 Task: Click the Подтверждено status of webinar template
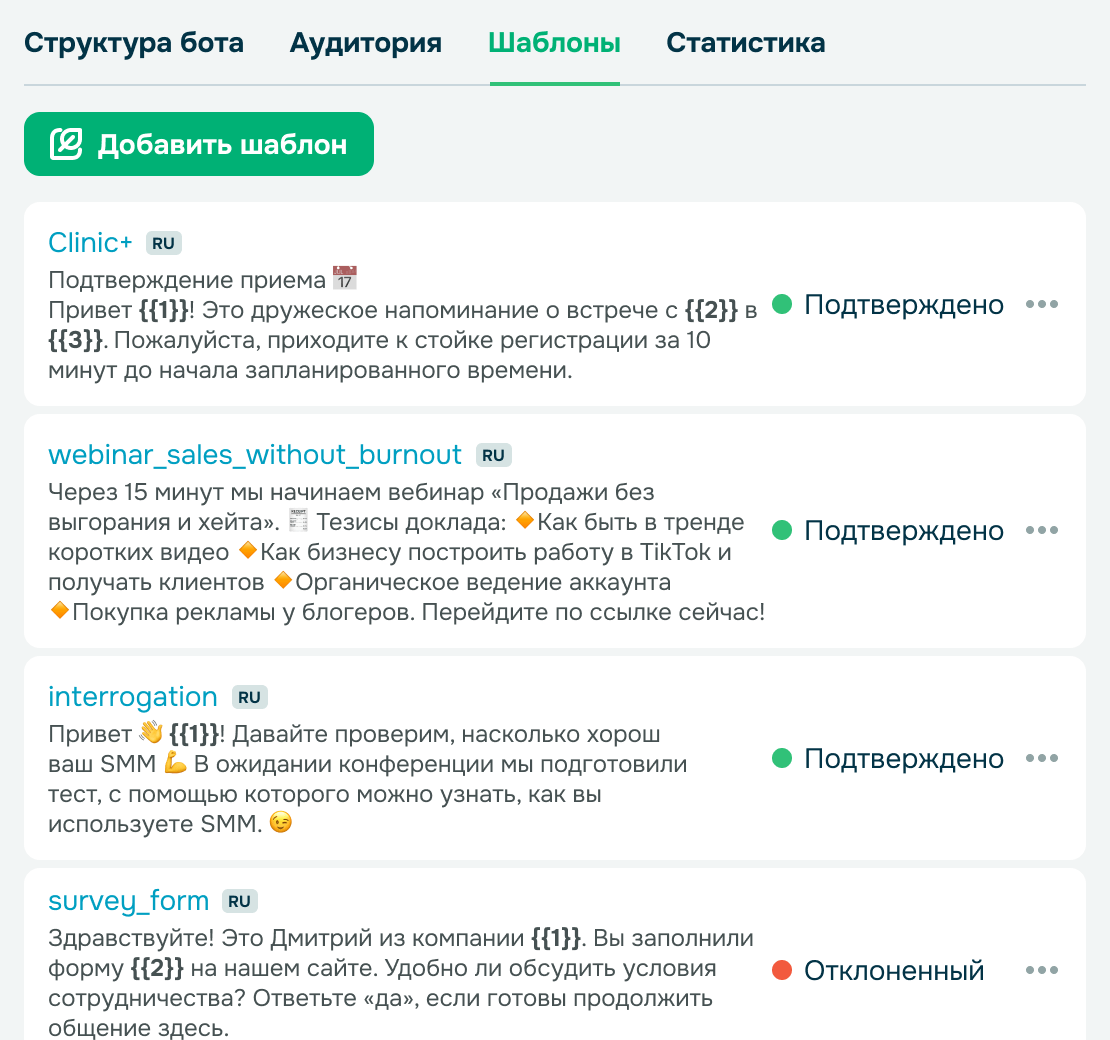click(x=904, y=530)
